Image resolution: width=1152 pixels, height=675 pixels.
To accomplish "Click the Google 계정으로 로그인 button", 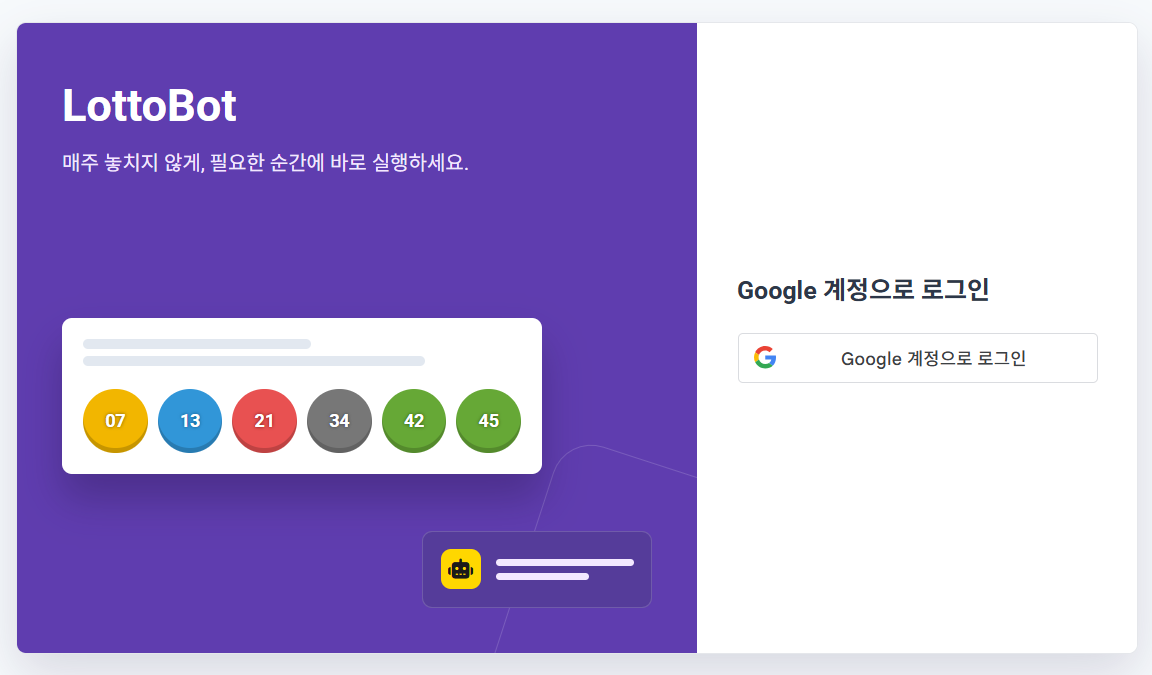I will pos(918,358).
